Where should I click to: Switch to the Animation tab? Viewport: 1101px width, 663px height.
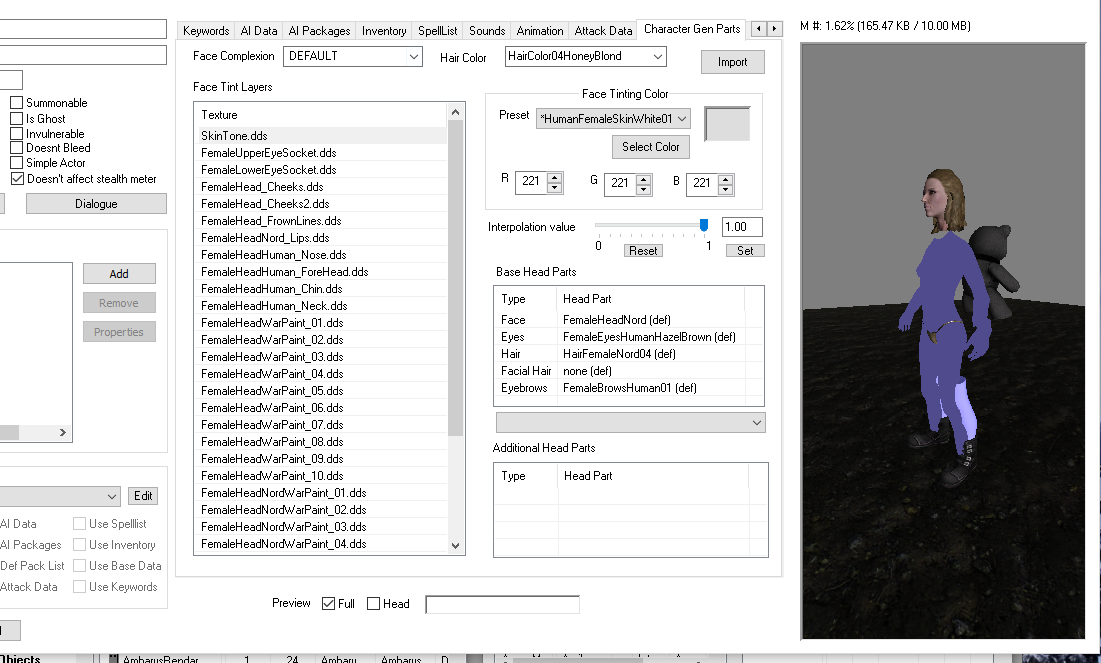click(540, 31)
